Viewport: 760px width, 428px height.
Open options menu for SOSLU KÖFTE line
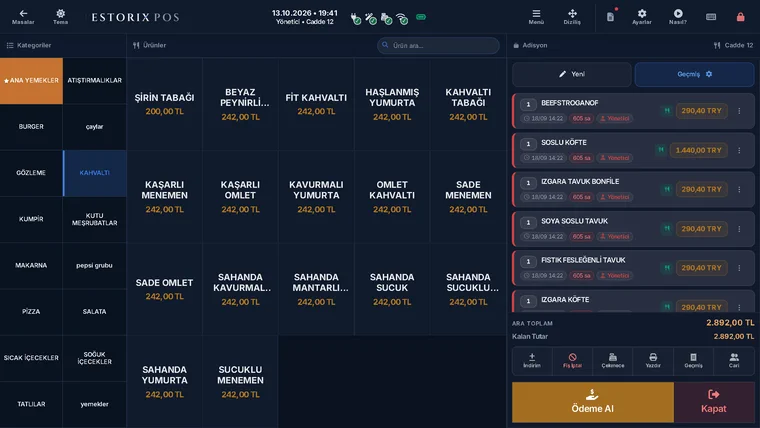click(x=739, y=150)
